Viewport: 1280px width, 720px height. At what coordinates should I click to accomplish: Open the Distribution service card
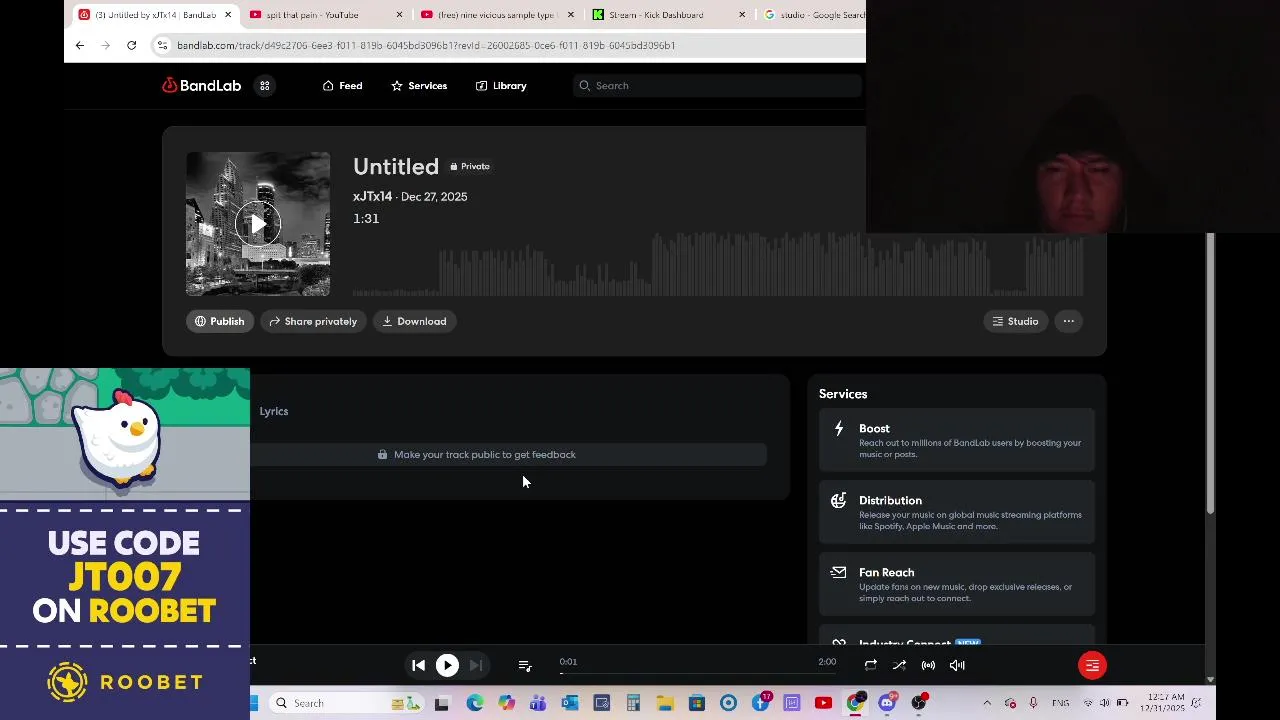tap(957, 512)
